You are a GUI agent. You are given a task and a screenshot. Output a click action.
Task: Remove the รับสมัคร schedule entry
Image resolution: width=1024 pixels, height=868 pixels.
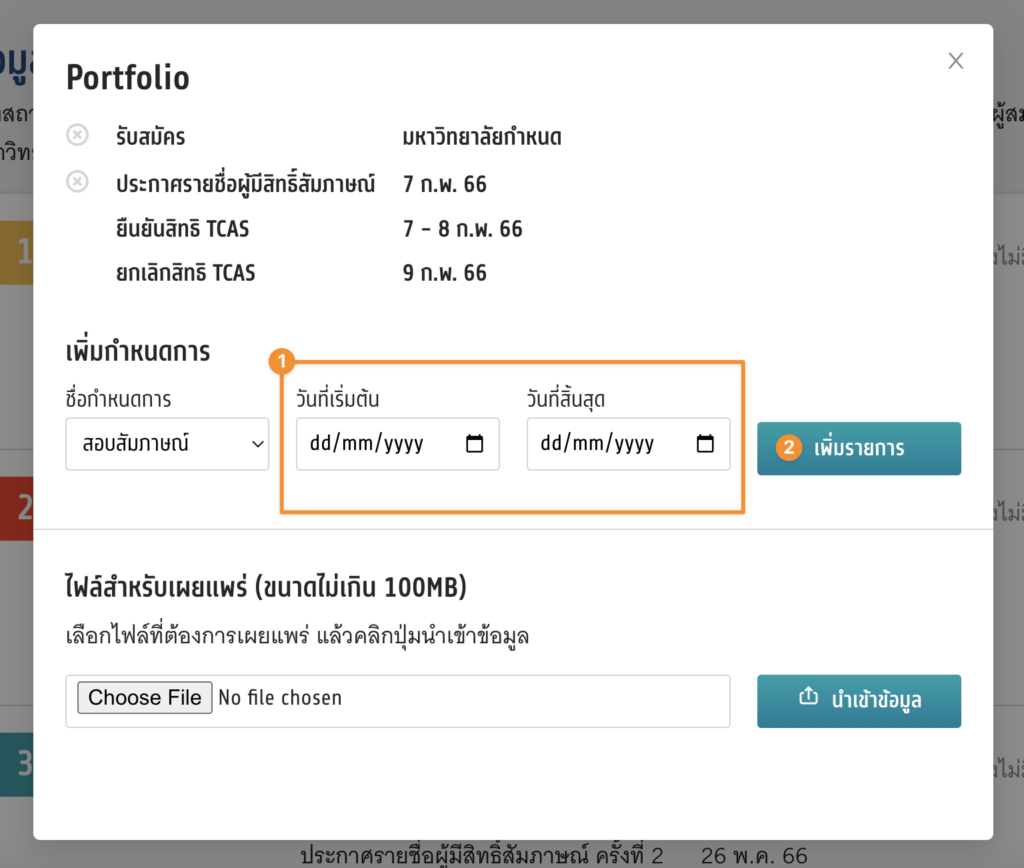tap(77, 135)
